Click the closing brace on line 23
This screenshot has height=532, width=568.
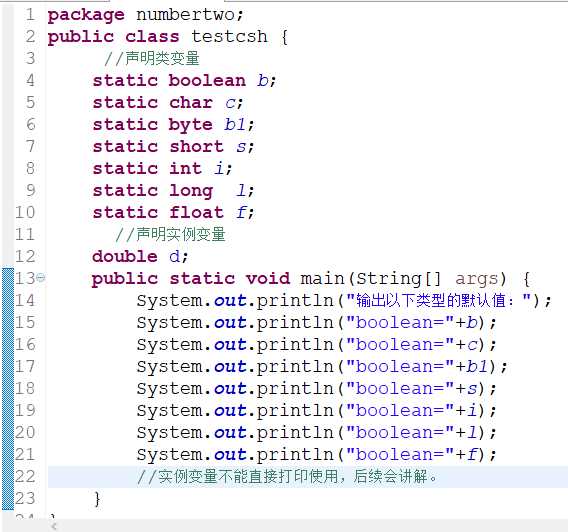(97, 499)
